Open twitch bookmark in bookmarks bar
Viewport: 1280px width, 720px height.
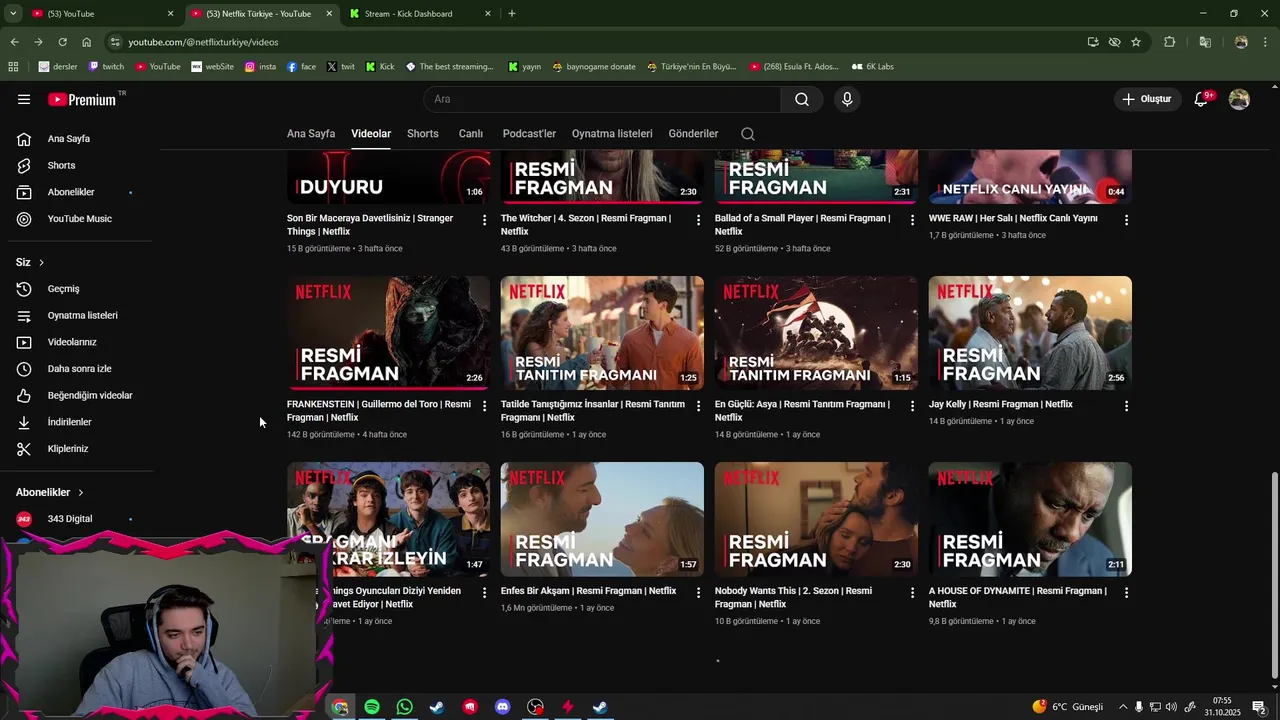coord(107,67)
